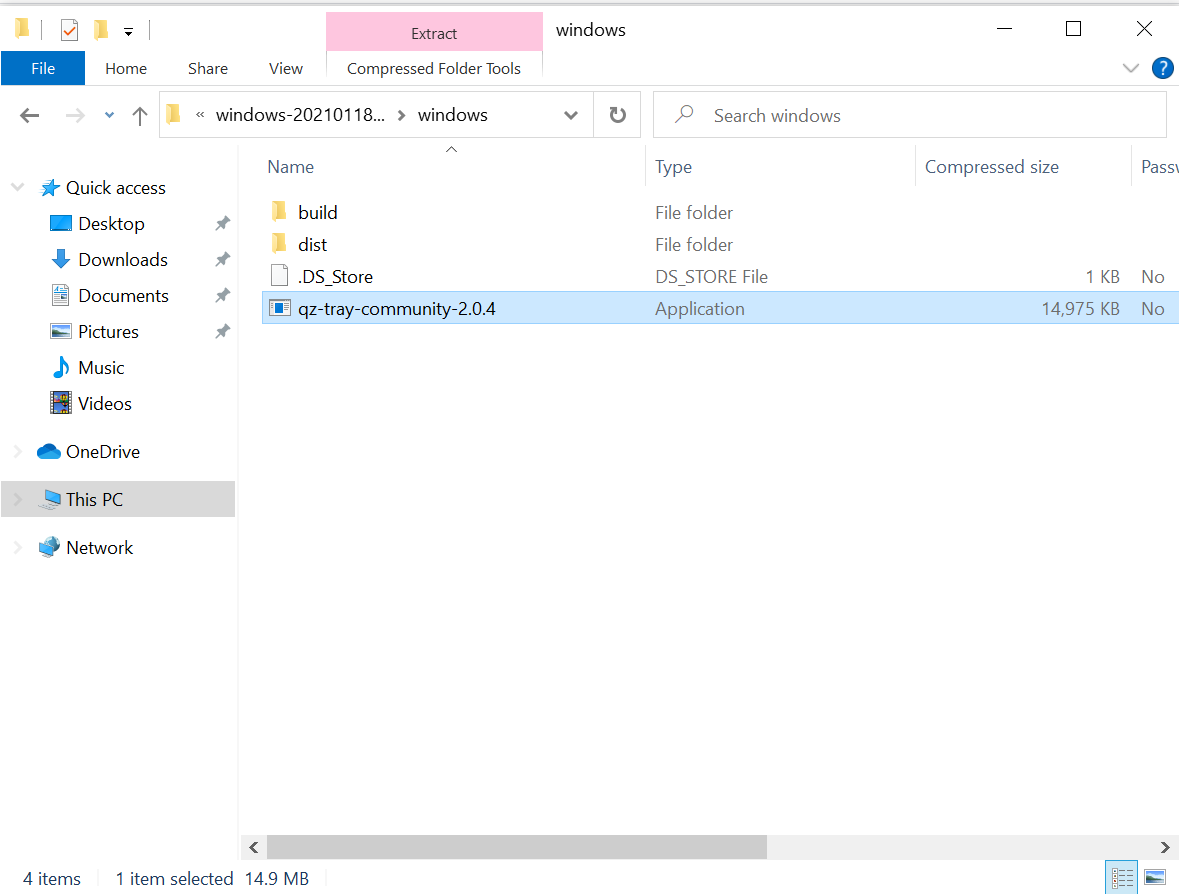Expand the ribbon with the chevron
Screen dimensions: 1179x894
pos(1130,68)
